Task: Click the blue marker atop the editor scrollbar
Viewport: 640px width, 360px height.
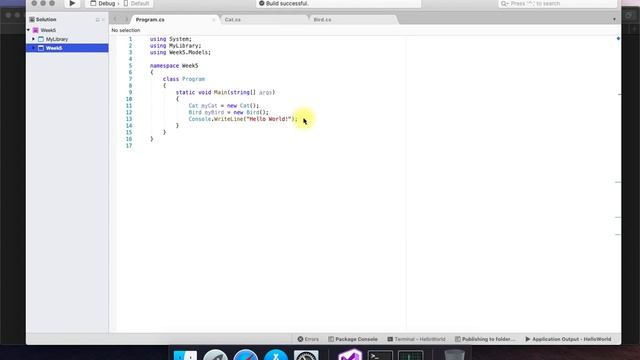Action: pos(618,38)
